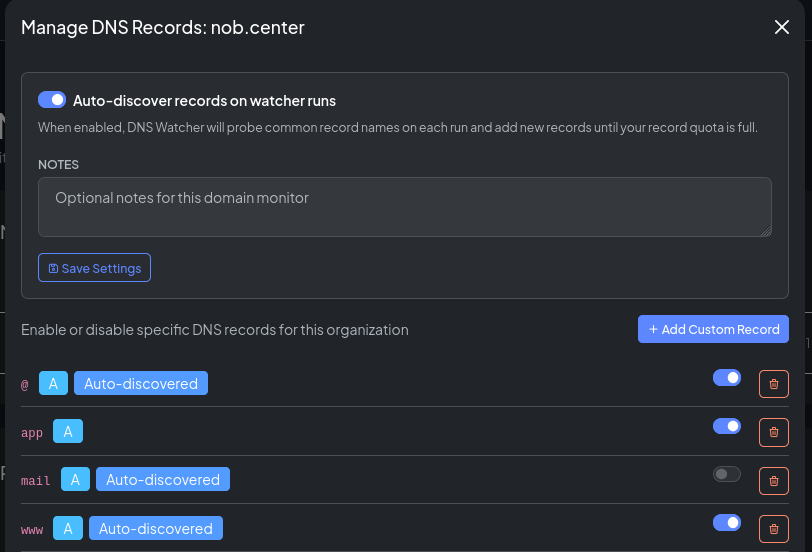Click Add Custom Record button

[713, 329]
